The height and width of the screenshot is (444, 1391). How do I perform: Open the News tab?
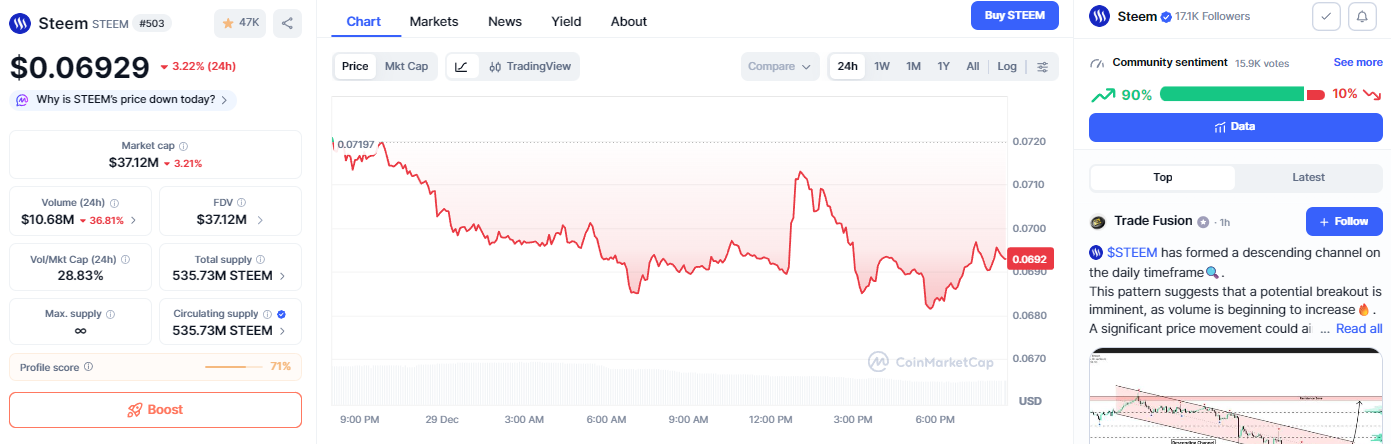coord(505,21)
